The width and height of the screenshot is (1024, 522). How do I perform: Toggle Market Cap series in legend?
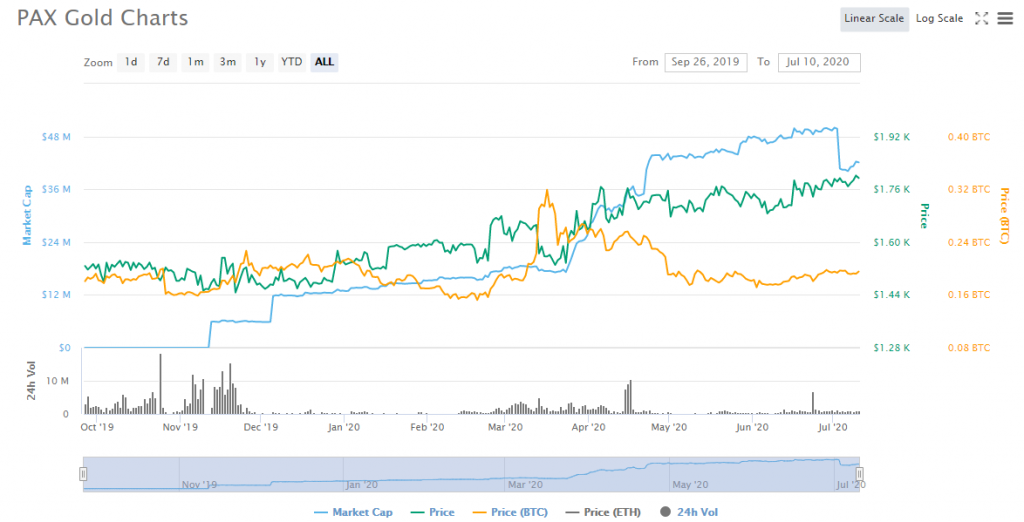pos(353,512)
